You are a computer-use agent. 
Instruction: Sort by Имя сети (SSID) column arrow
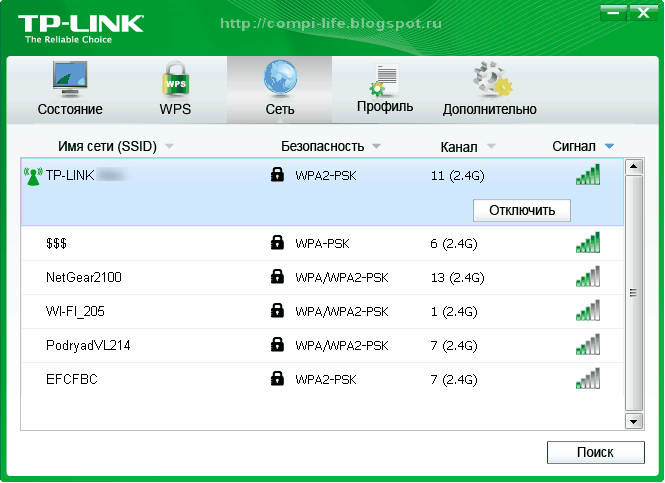(x=169, y=146)
